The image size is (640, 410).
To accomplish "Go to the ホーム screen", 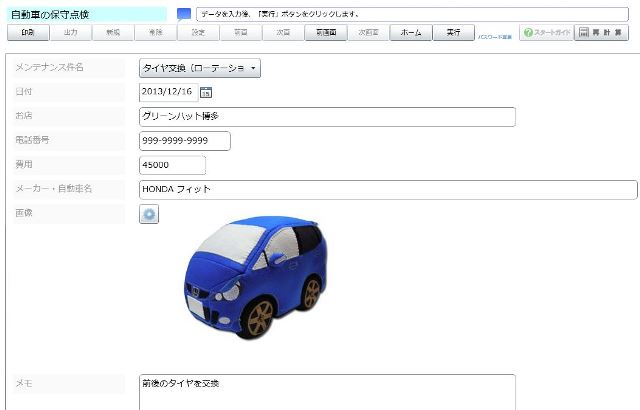I will coord(410,33).
